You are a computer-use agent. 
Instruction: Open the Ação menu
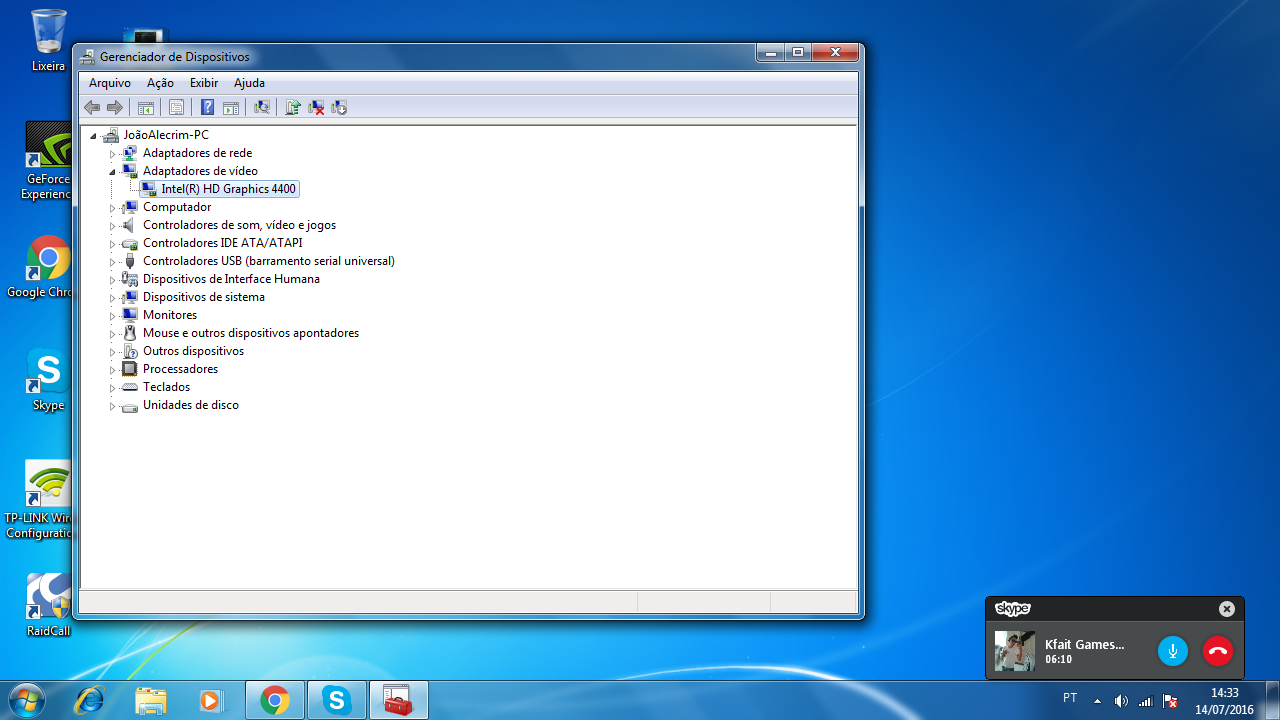(x=160, y=83)
